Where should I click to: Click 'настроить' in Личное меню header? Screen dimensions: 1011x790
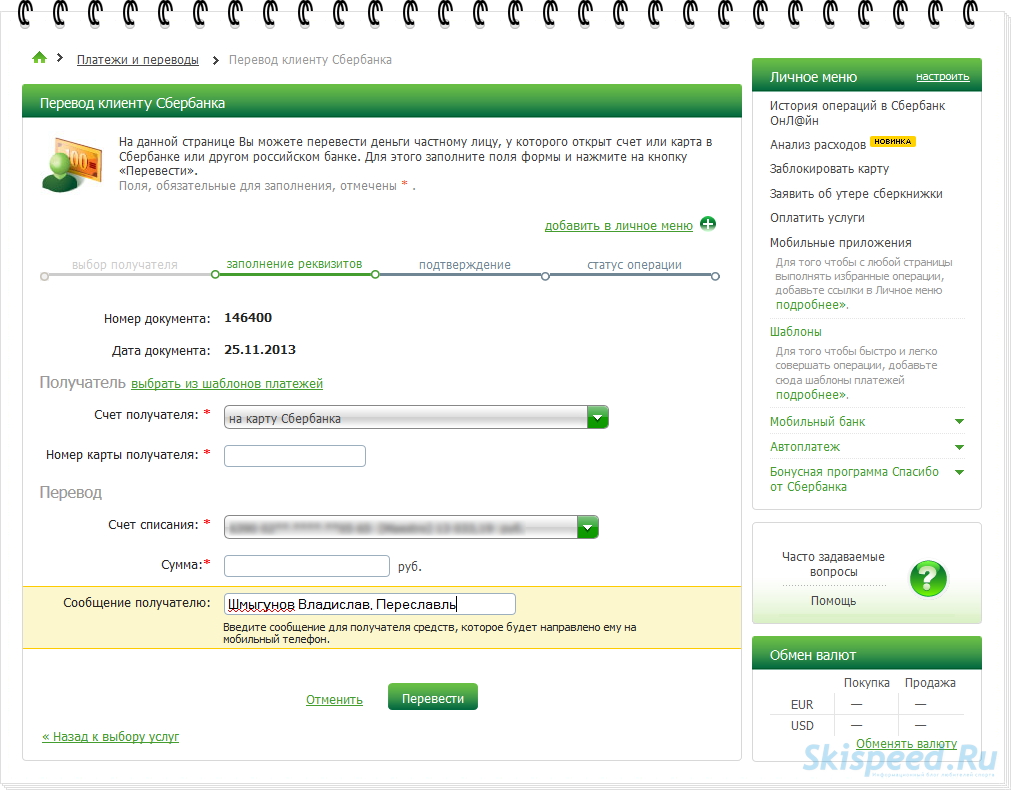tap(943, 77)
